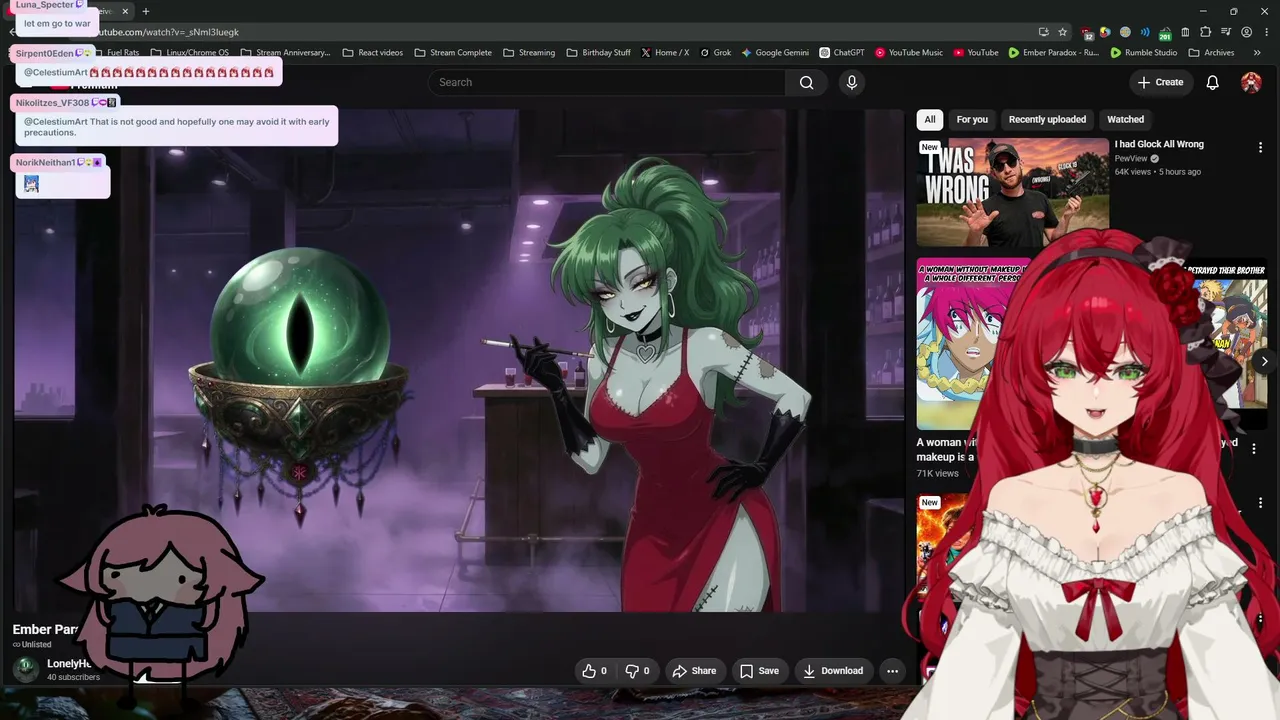Click install app icon in address bar

1043,32
